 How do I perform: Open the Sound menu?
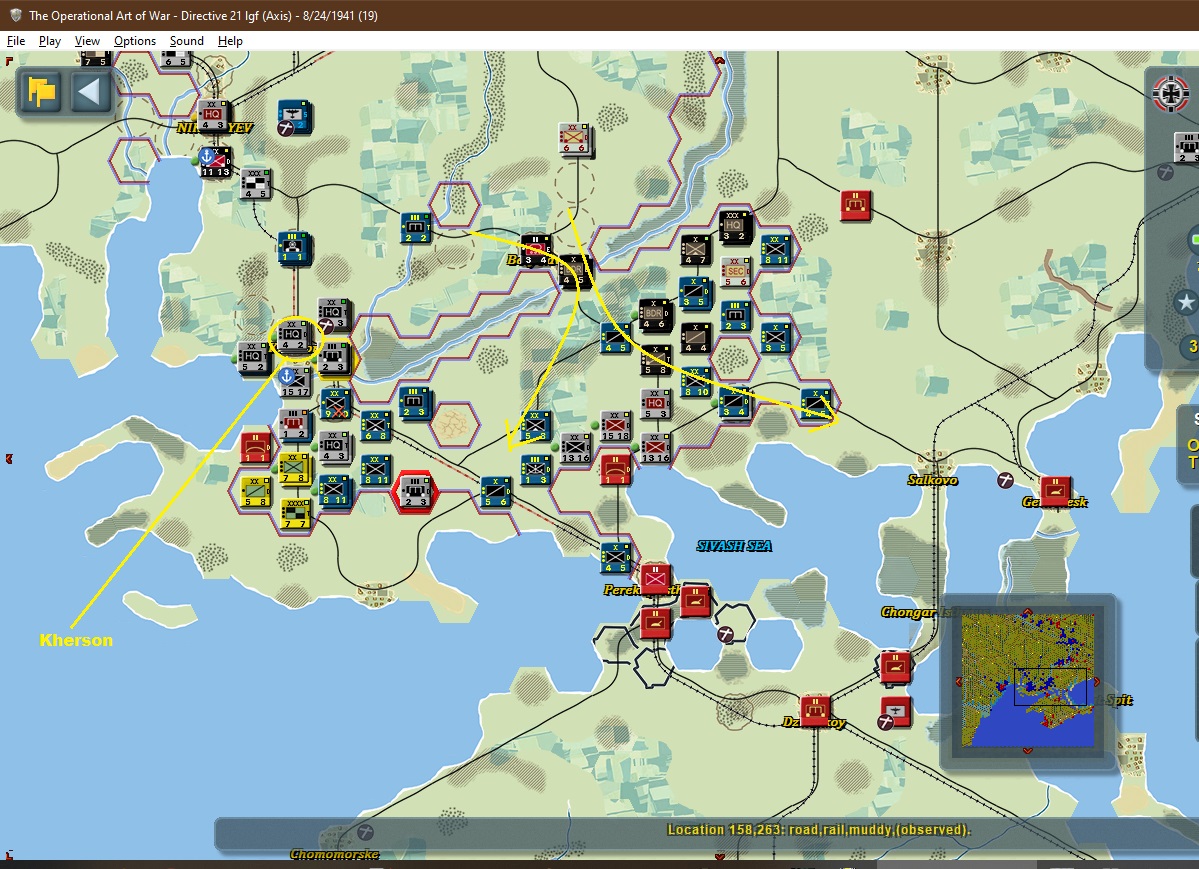187,41
